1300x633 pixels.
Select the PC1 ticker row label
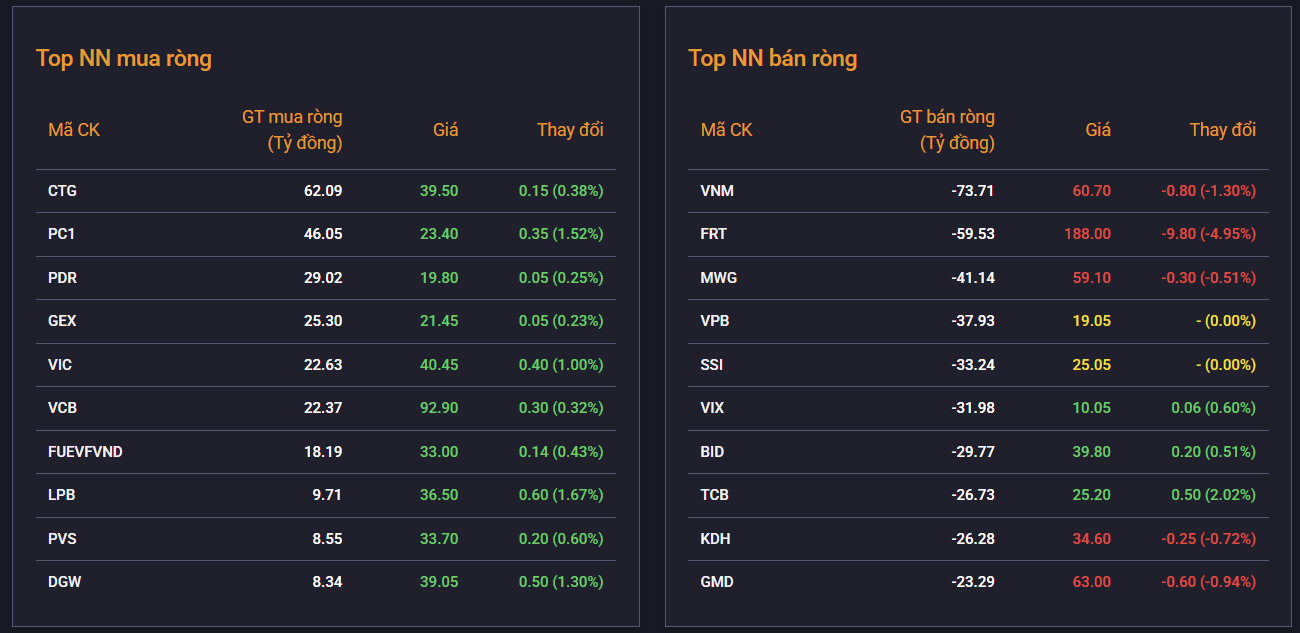click(62, 234)
